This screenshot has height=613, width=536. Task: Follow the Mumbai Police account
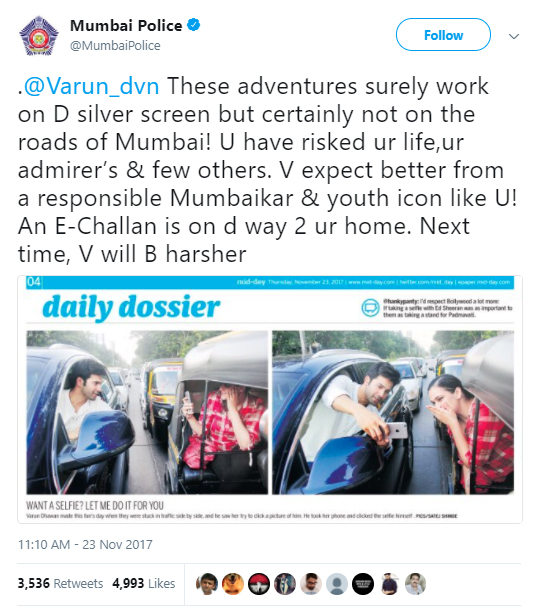pyautogui.click(x=443, y=35)
